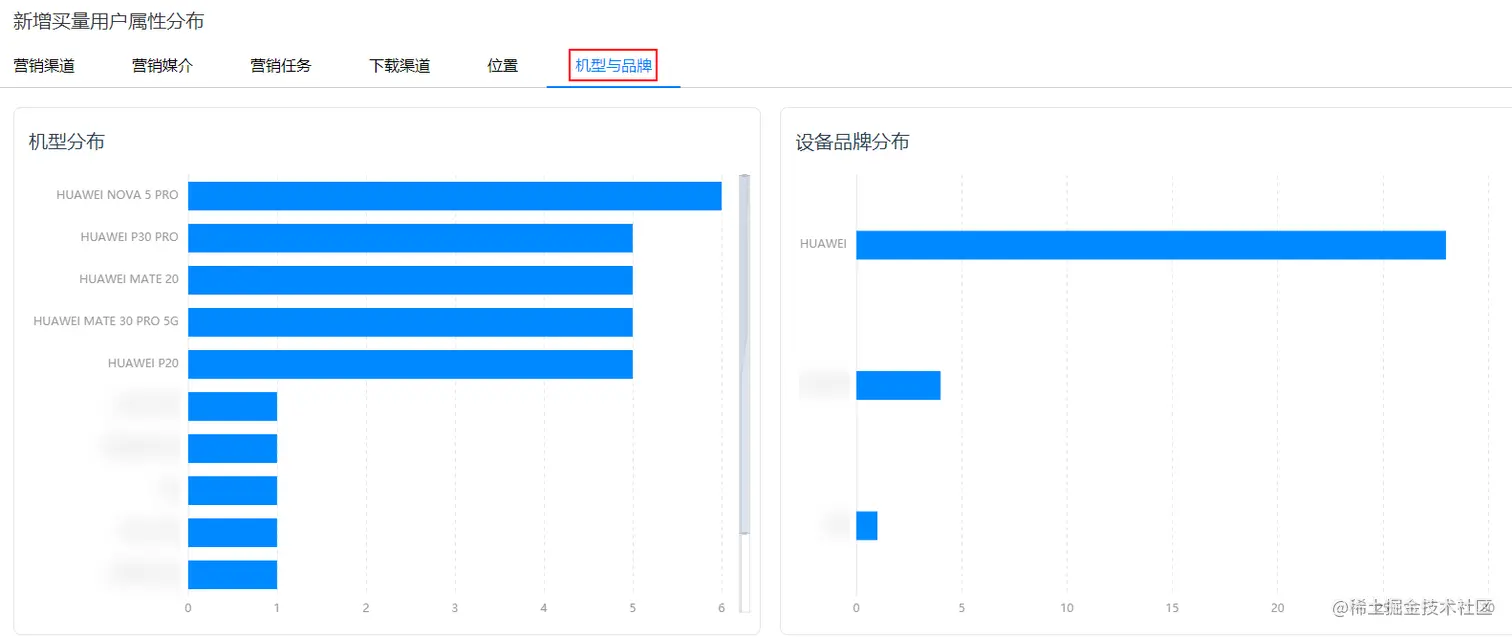Click the HUAWEI NOVA 5 PRO label
The image size is (1512, 637).
[x=118, y=195]
